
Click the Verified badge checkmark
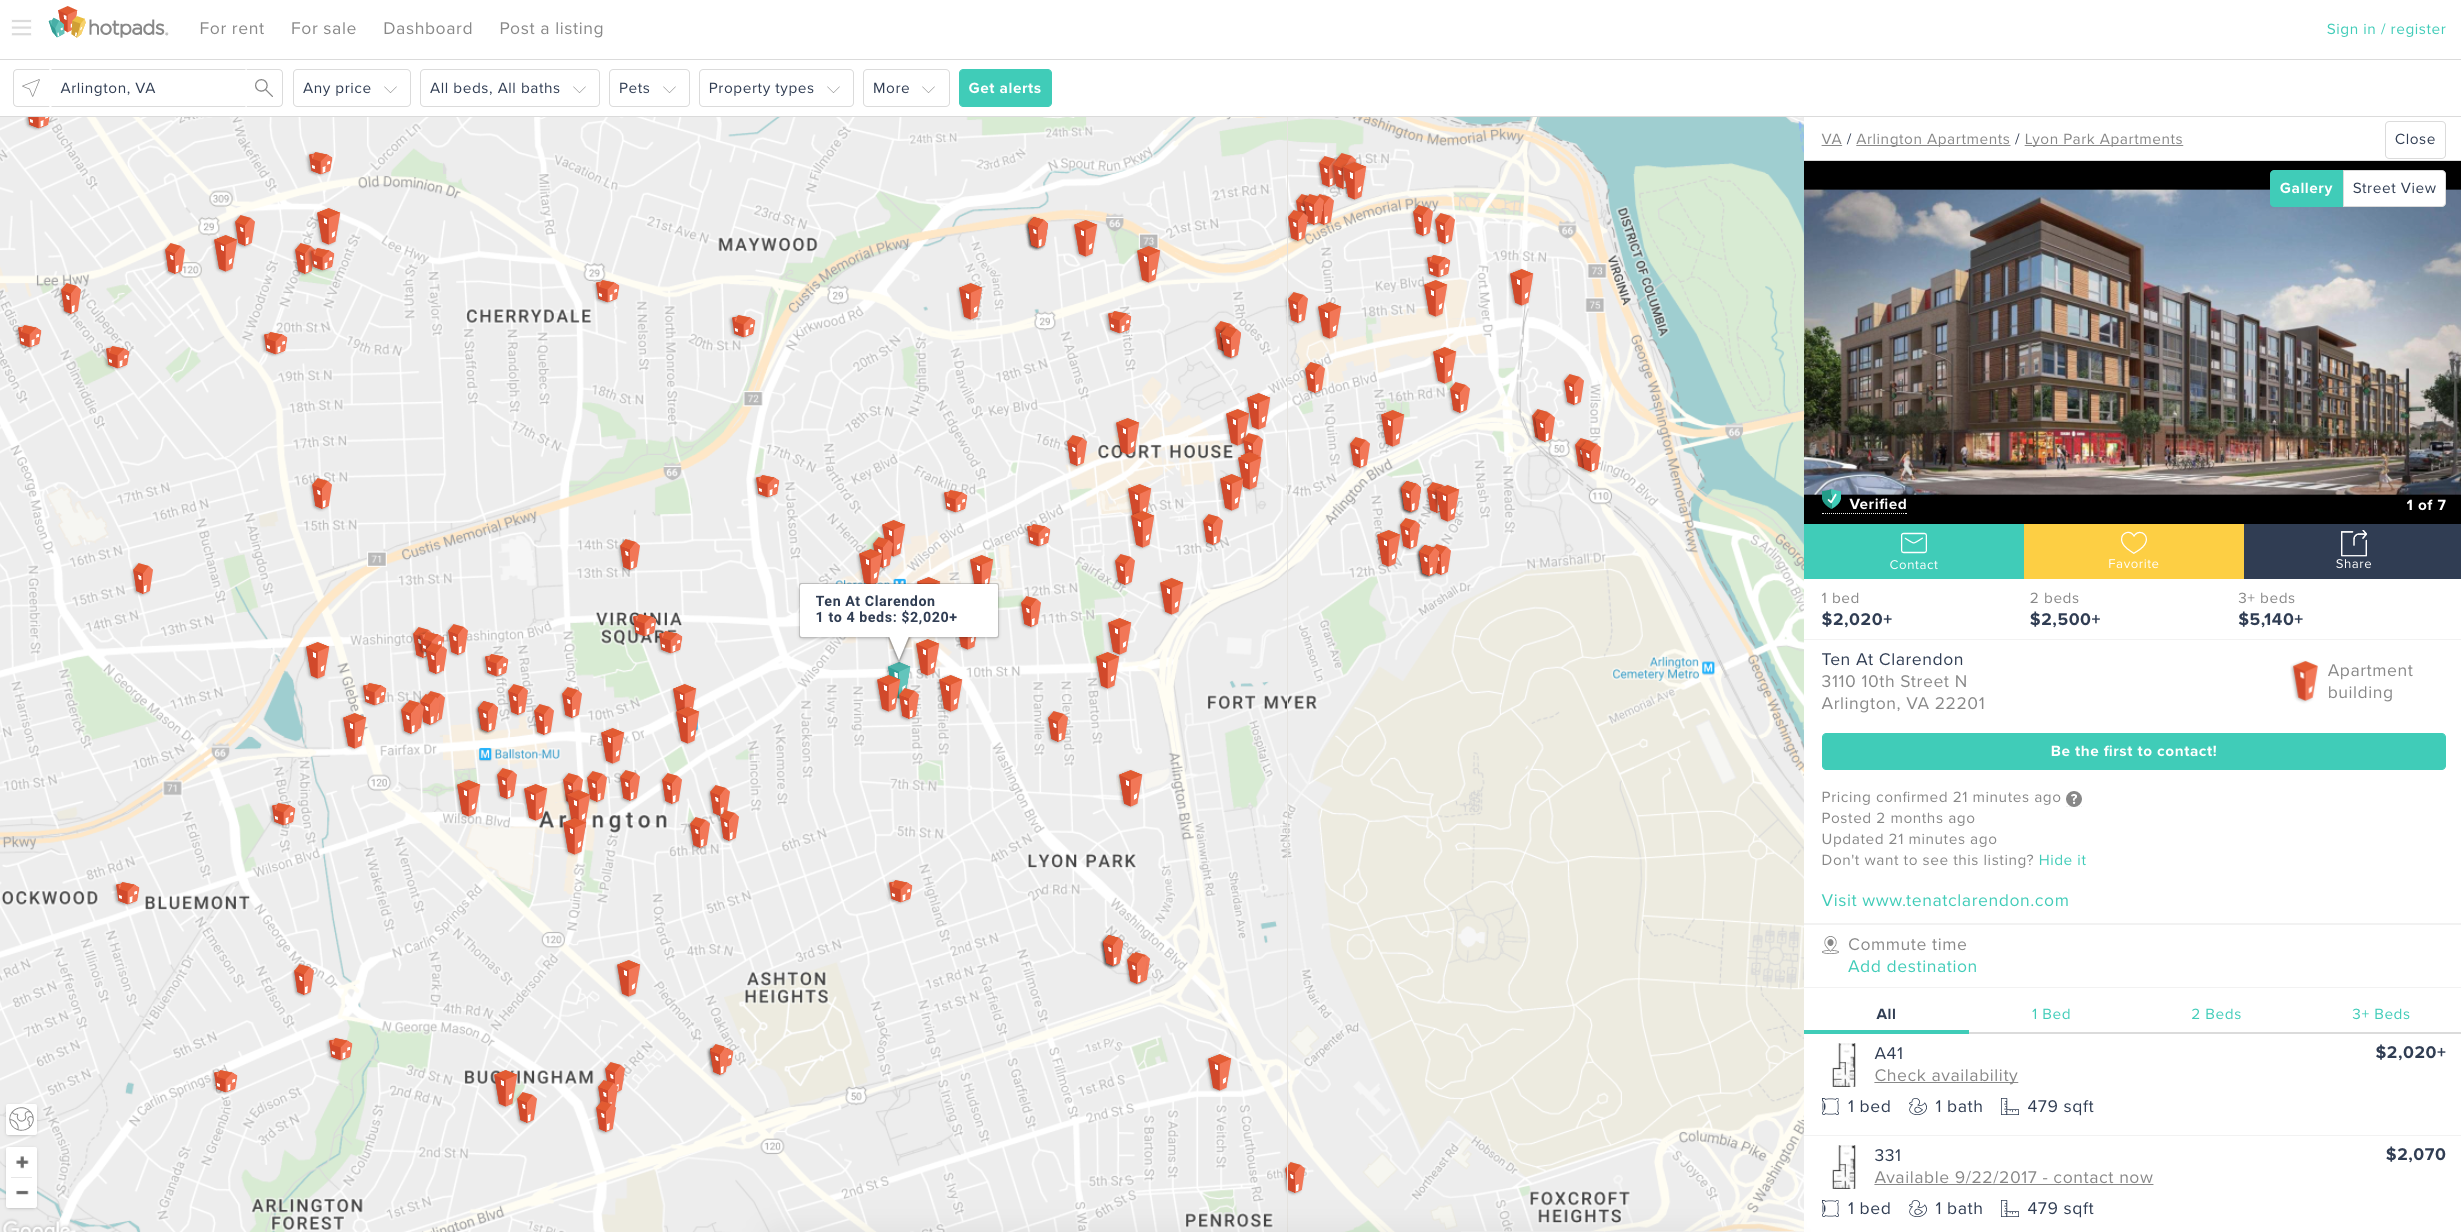click(1832, 499)
